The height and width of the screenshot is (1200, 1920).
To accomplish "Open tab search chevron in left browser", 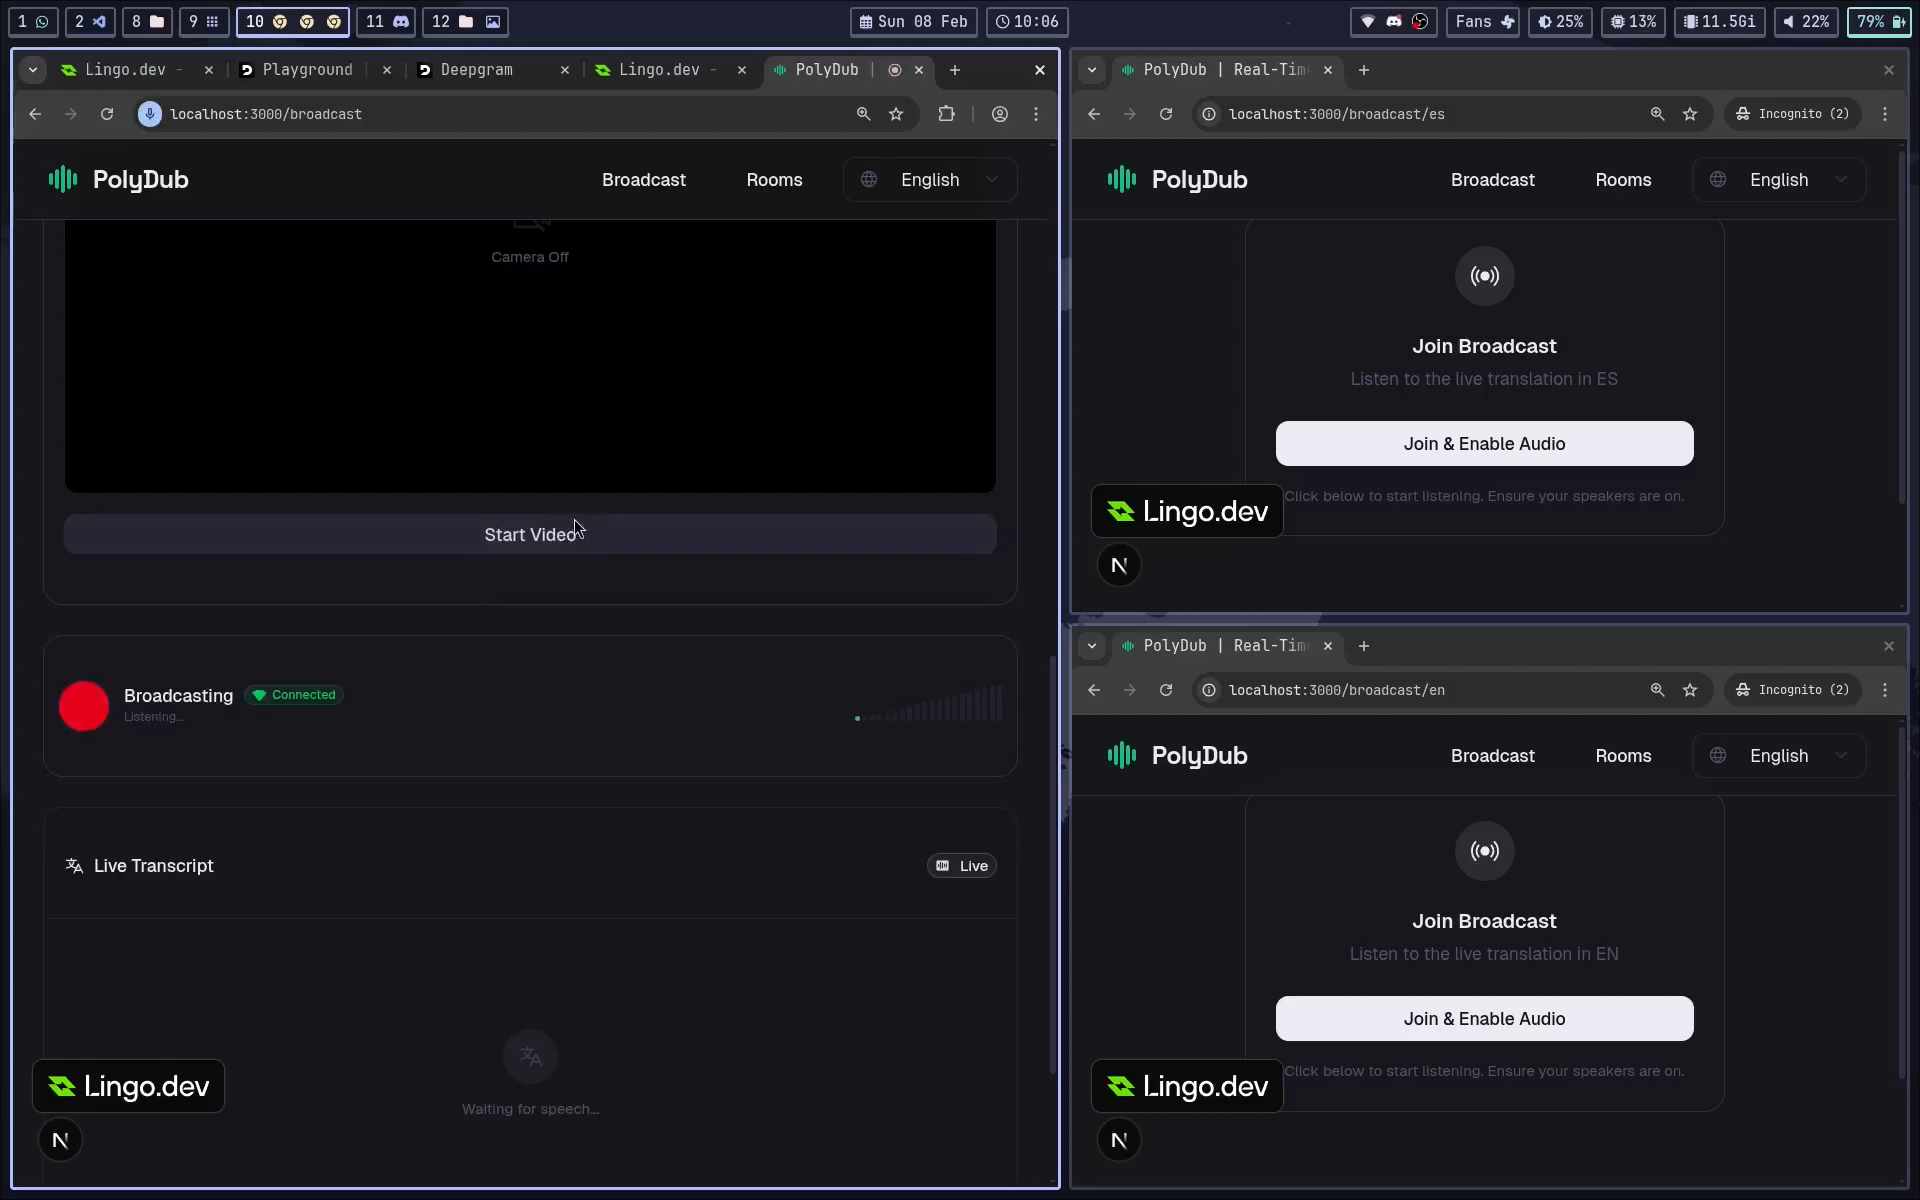I will click(33, 70).
